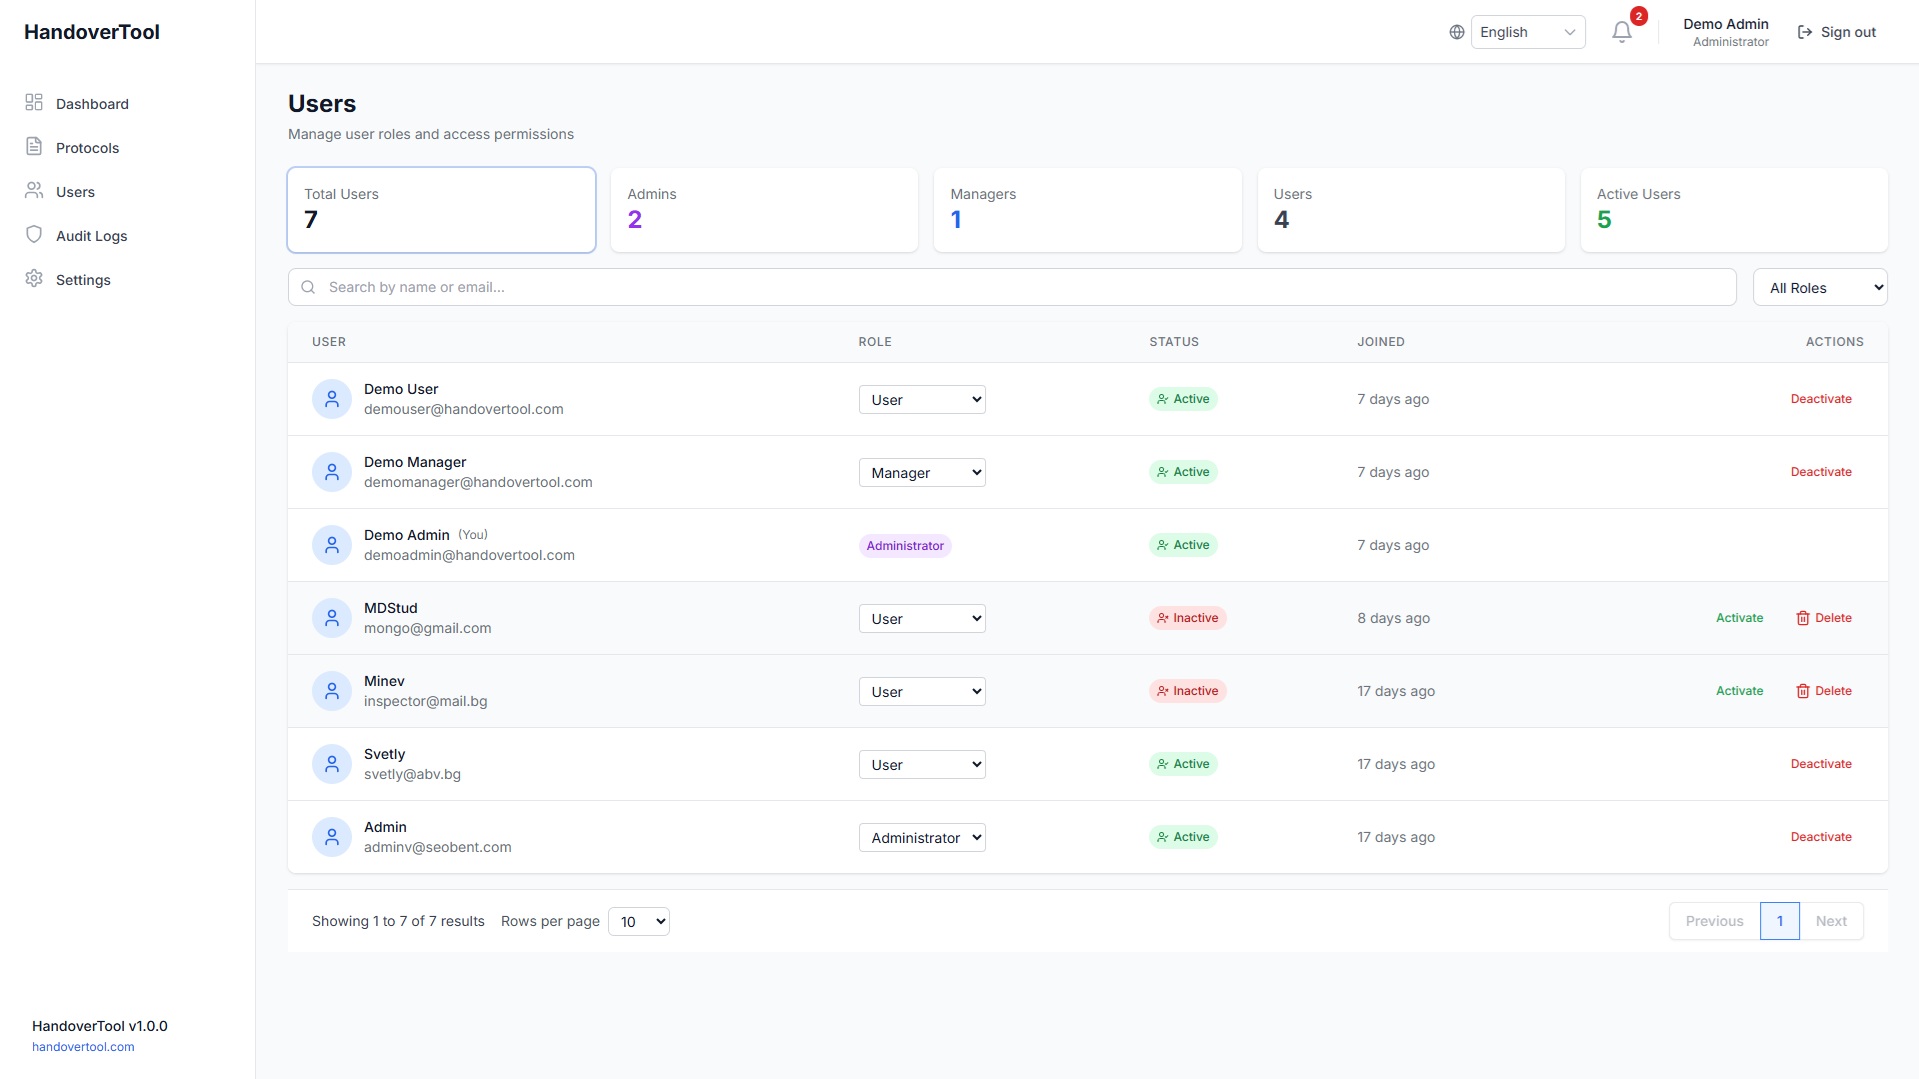The height and width of the screenshot is (1079, 1919).
Task: Select the Active Users stat card
Action: (1734, 210)
